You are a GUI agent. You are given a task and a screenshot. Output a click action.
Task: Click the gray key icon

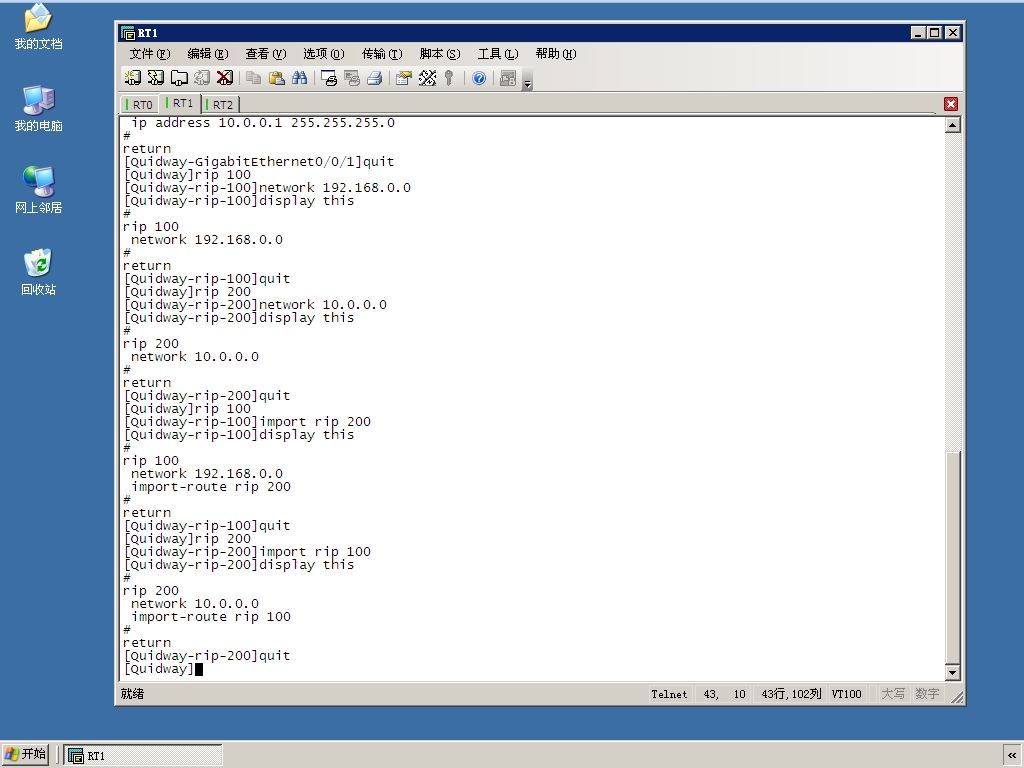[x=449, y=78]
